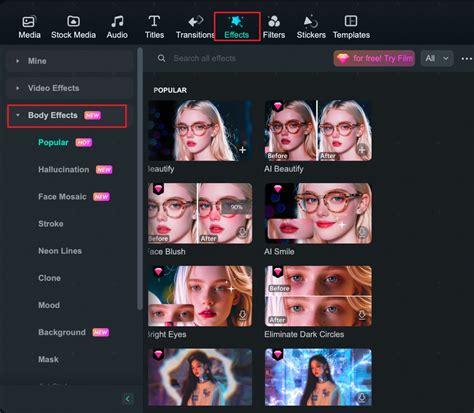Click in the Search all effects field
The image size is (474, 413).
[204, 58]
